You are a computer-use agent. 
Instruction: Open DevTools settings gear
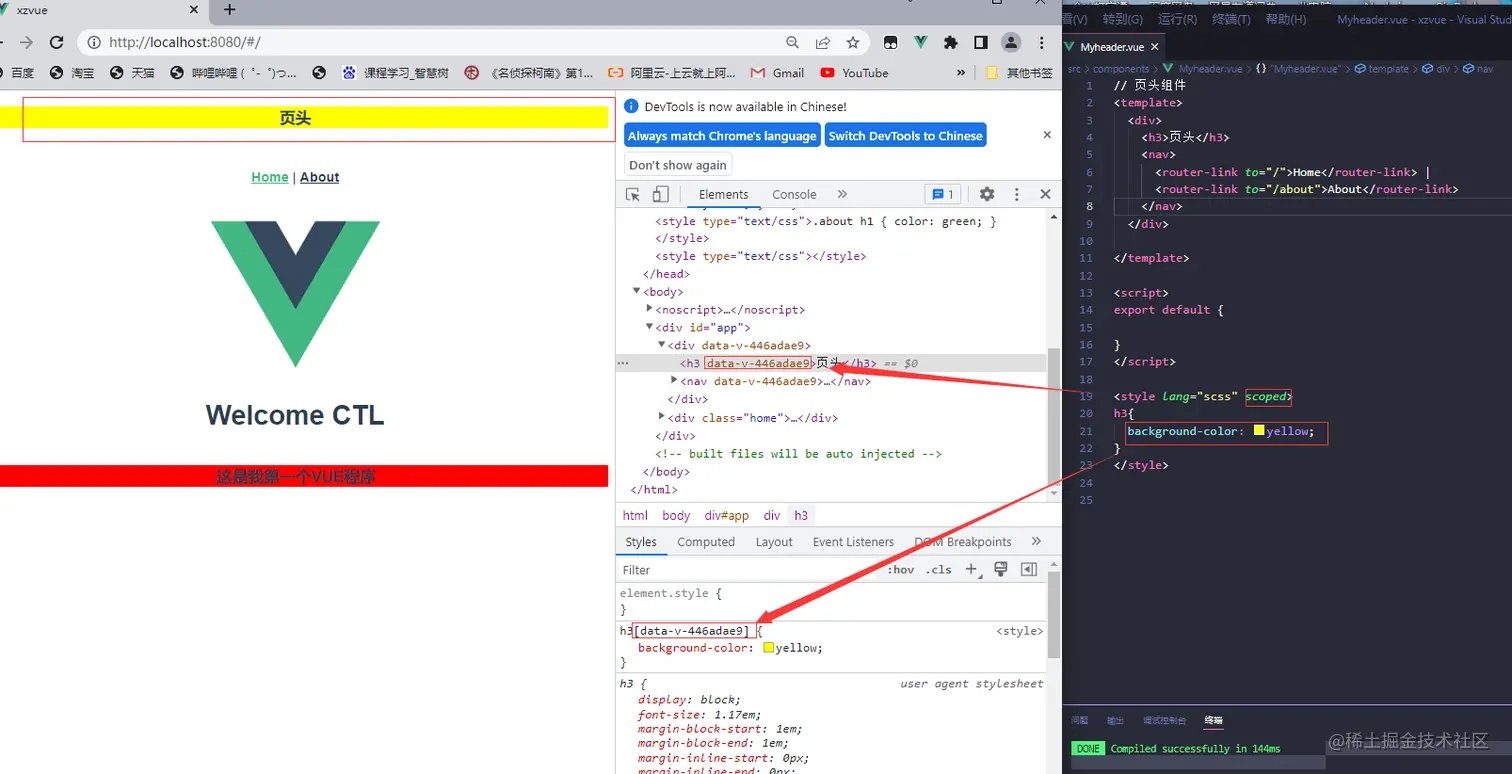[987, 194]
